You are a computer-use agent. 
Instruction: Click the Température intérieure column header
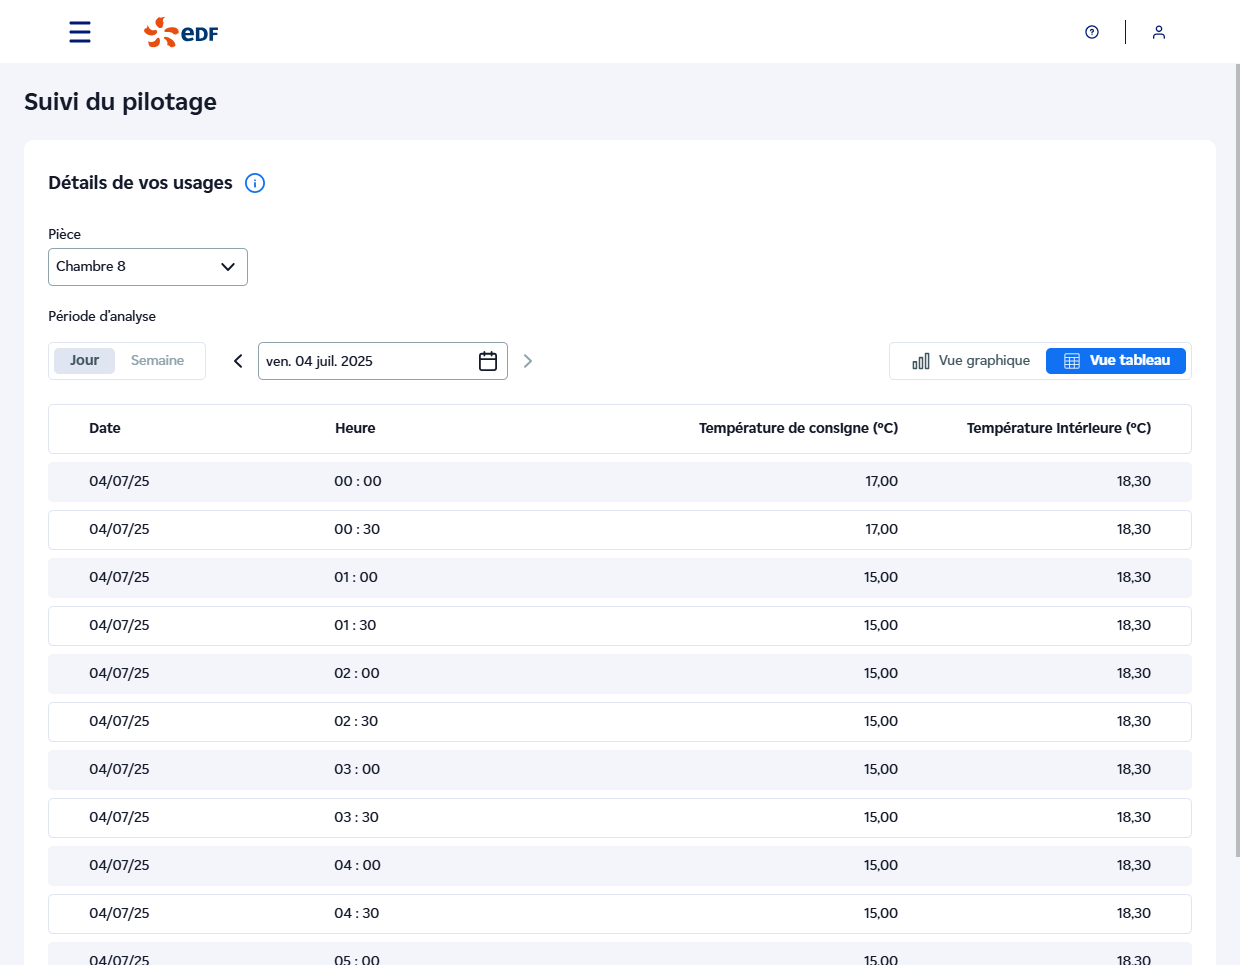point(1058,428)
